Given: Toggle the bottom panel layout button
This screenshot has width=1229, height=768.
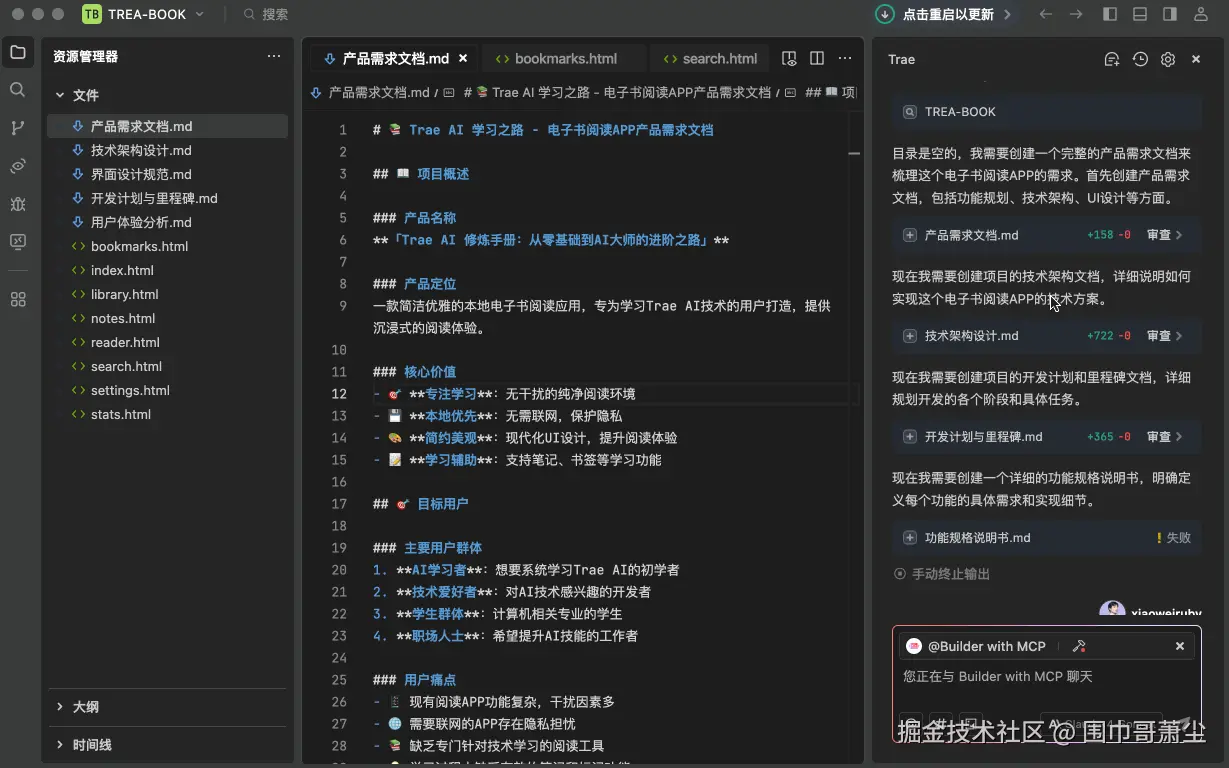Looking at the screenshot, I should coord(1140,14).
